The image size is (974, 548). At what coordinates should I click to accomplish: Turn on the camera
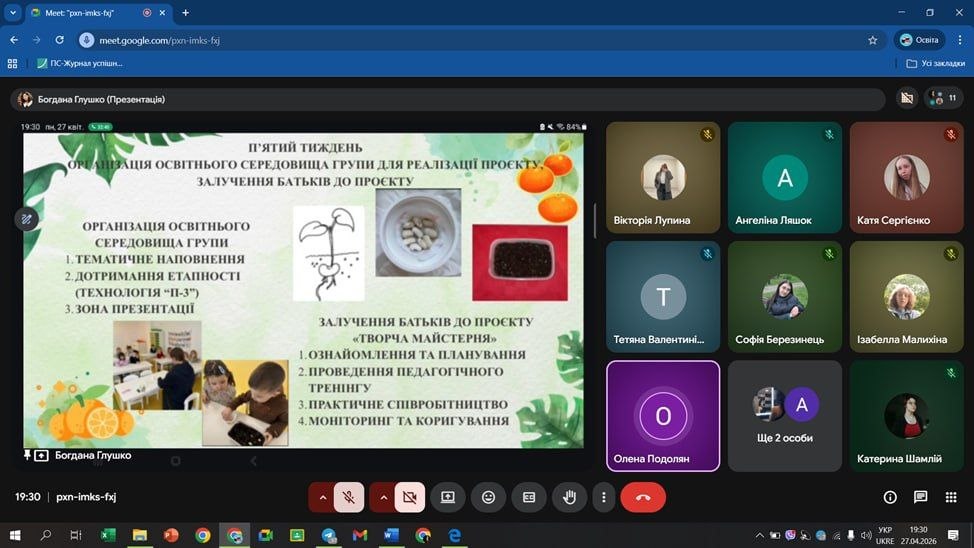click(409, 497)
